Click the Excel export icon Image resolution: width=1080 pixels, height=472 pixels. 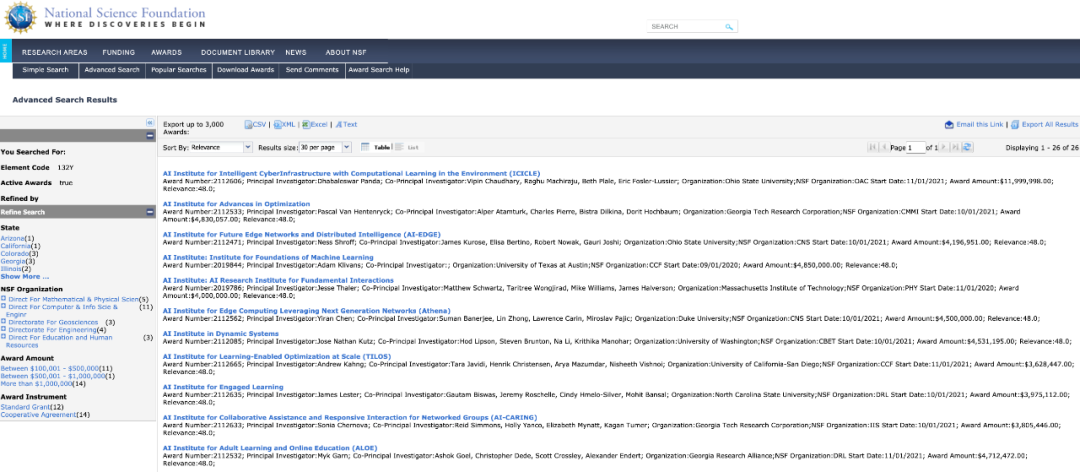tap(306, 125)
